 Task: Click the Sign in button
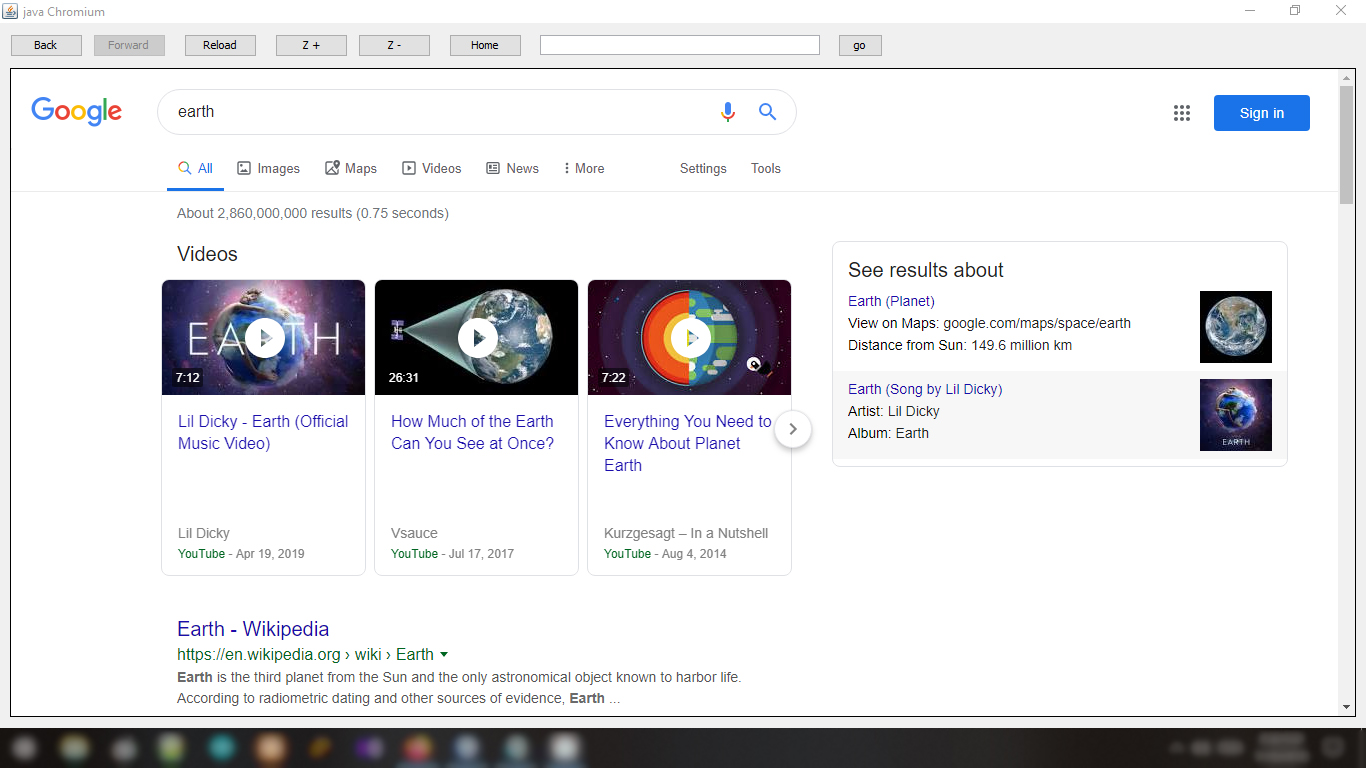1262,113
